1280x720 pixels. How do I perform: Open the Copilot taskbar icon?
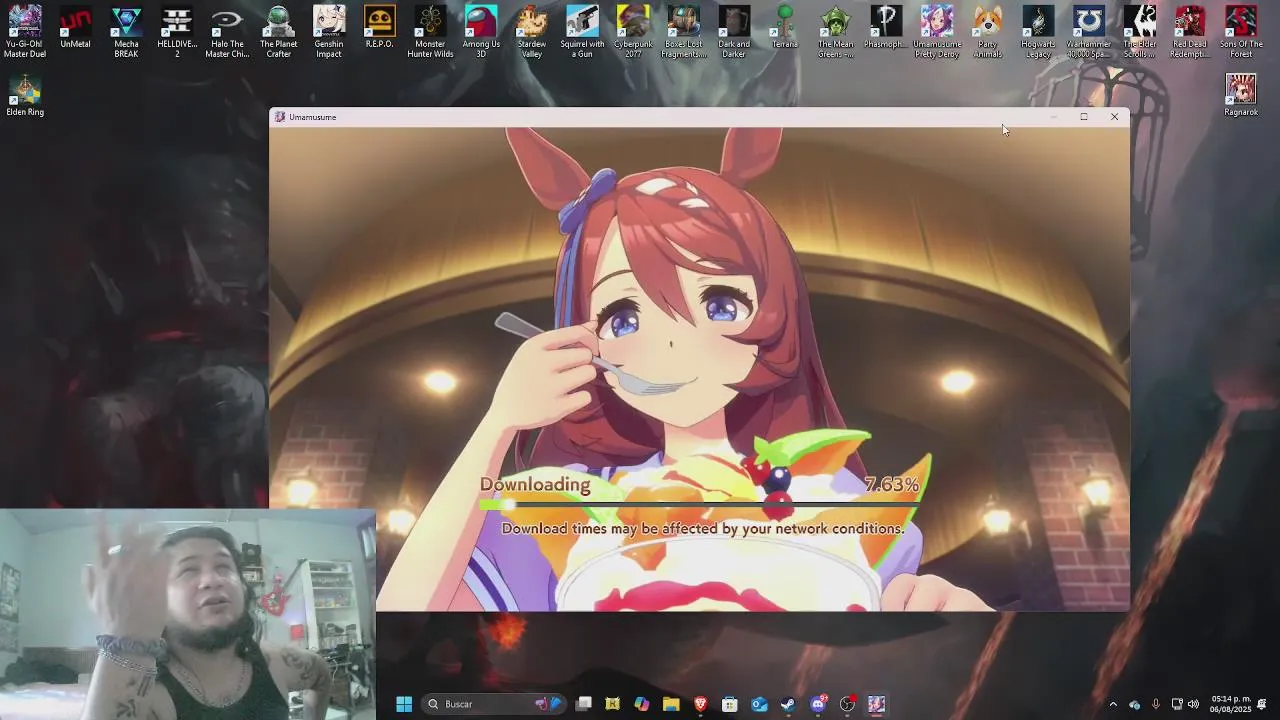pos(642,704)
